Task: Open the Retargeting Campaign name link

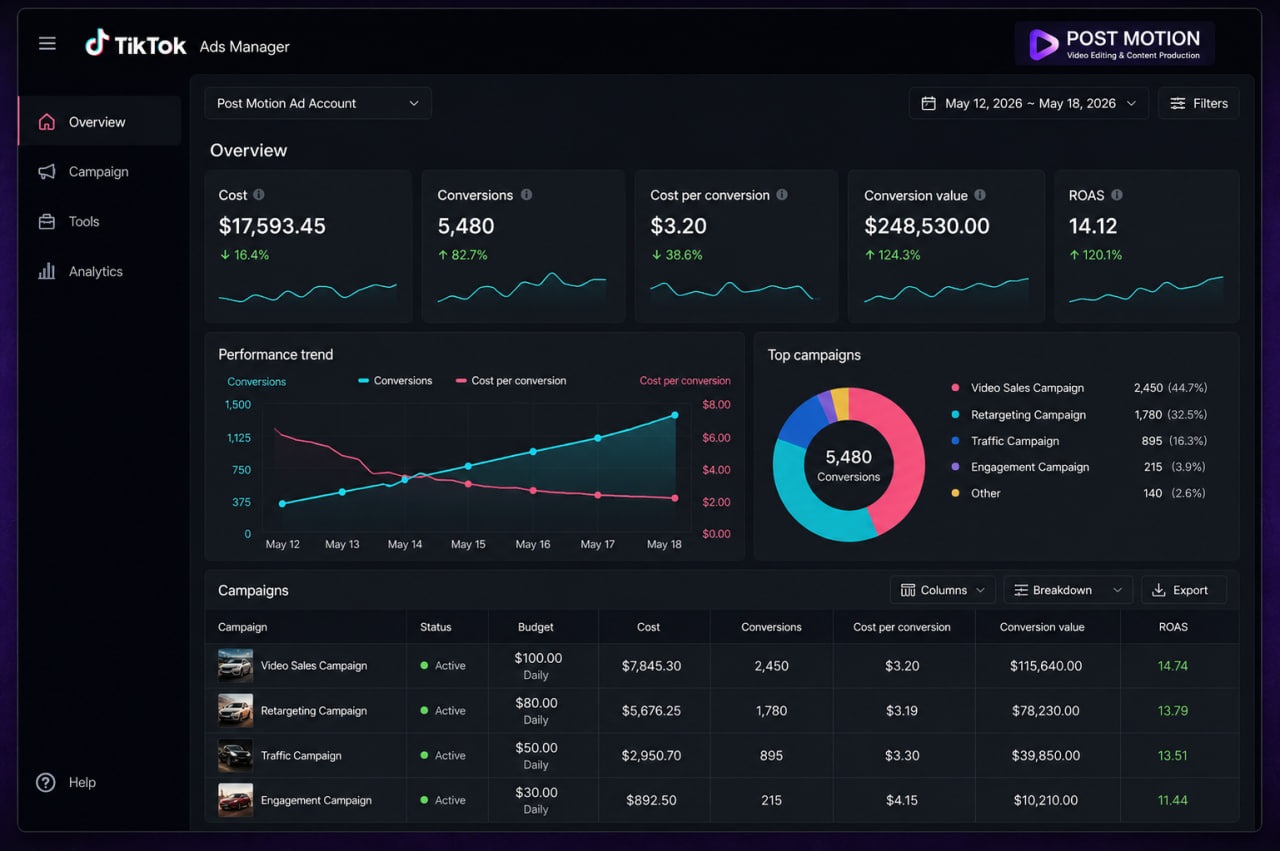Action: pos(314,710)
